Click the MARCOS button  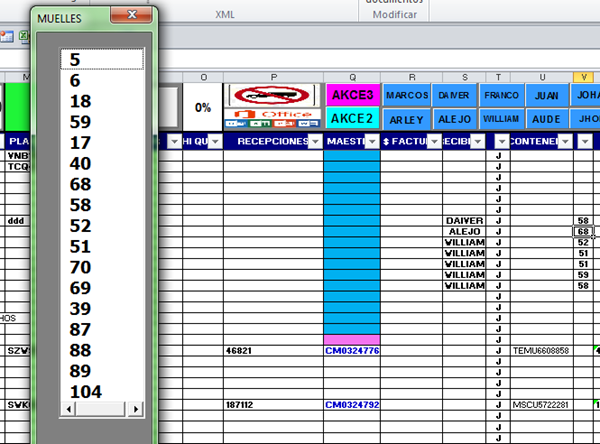[x=407, y=95]
